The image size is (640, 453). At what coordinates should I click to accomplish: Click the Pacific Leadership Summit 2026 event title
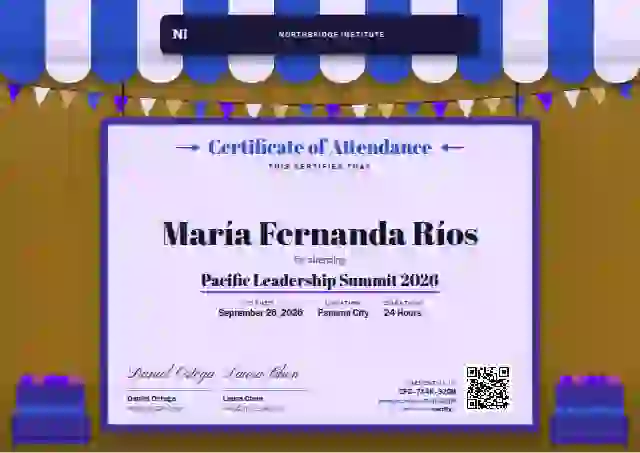pos(320,280)
